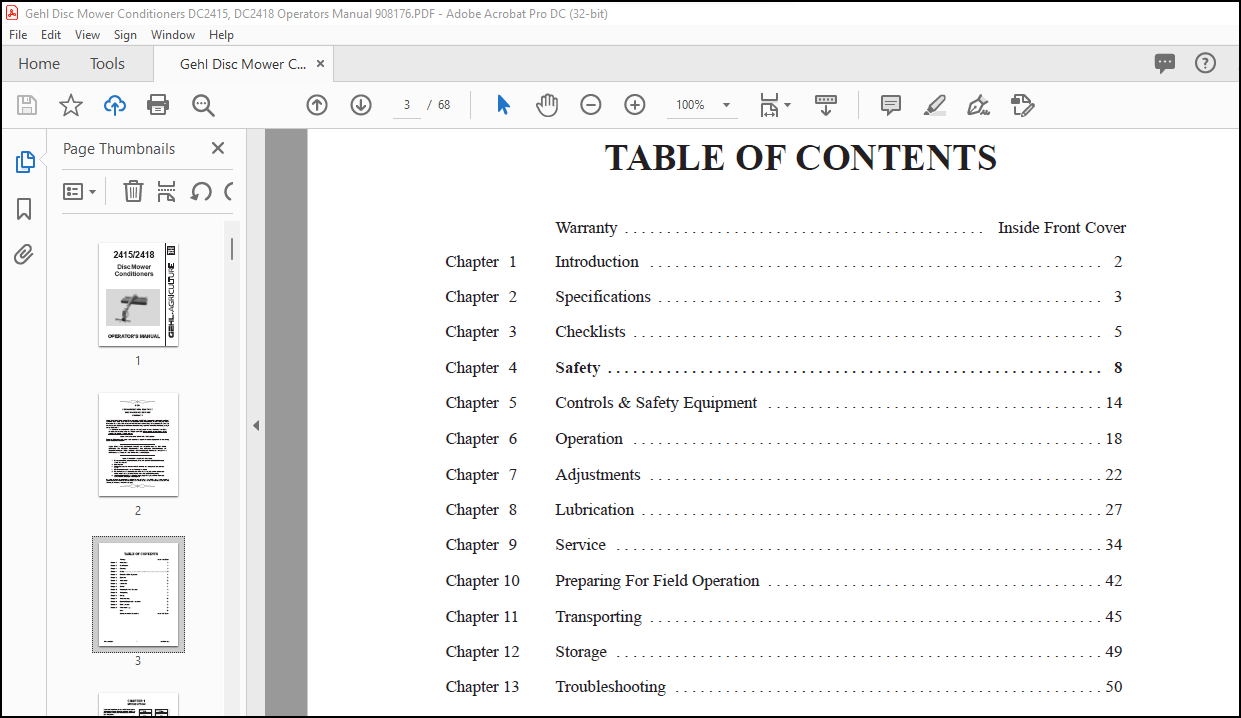Zoom in with plus icon
Screen dimensions: 1241x718
635,105
